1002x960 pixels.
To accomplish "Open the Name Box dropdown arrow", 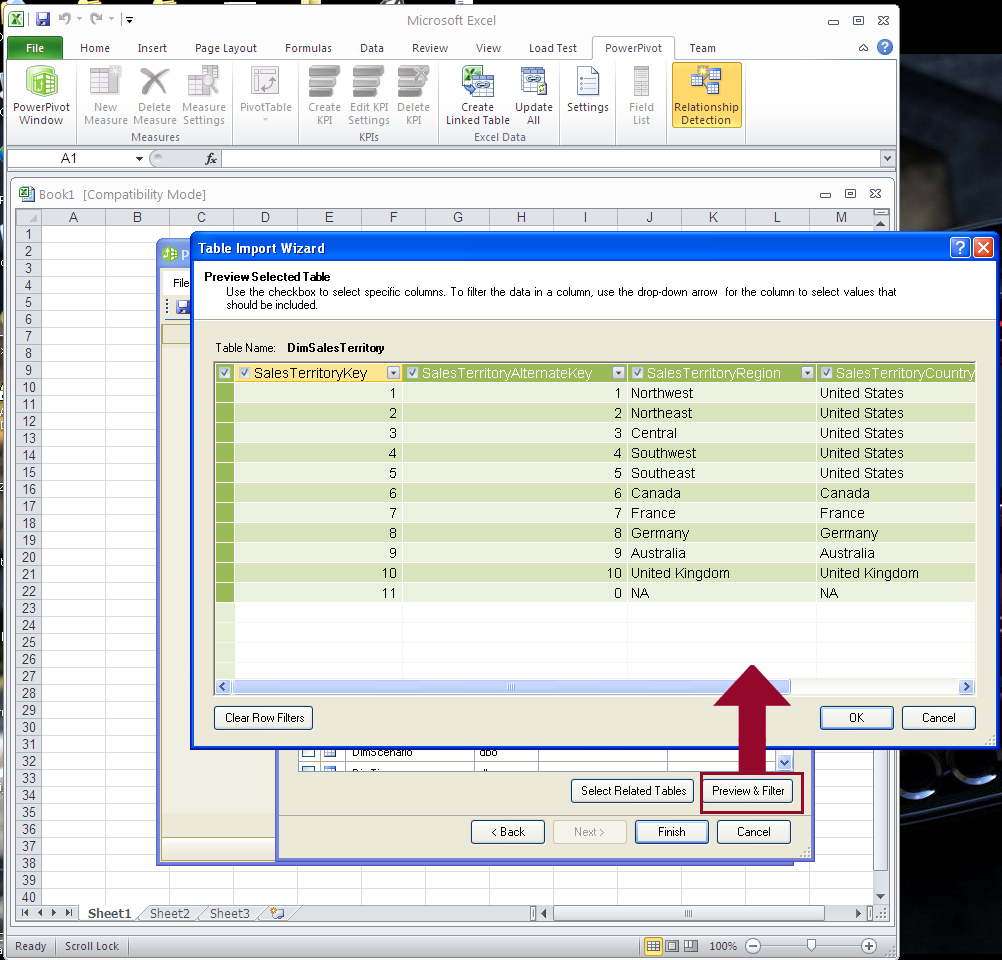I will click(x=139, y=159).
